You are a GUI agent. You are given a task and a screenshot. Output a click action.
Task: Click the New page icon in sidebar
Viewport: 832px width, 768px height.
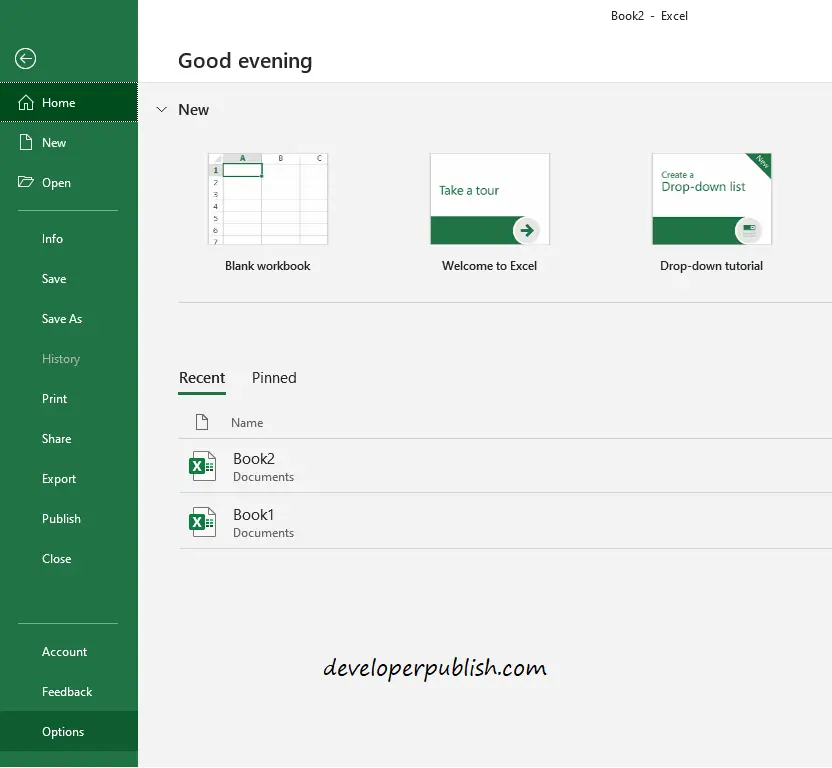pyautogui.click(x=26, y=142)
